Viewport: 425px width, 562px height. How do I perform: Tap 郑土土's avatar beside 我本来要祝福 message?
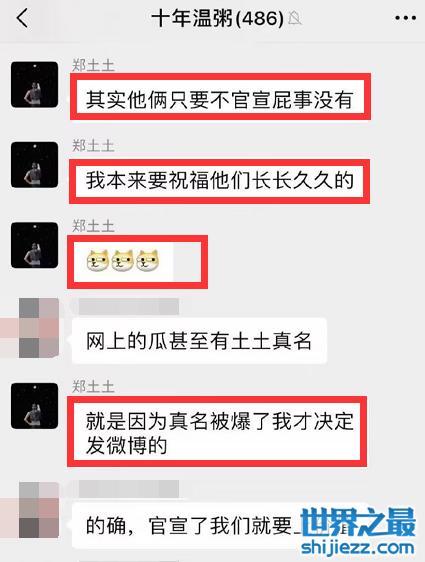pyautogui.click(x=34, y=165)
